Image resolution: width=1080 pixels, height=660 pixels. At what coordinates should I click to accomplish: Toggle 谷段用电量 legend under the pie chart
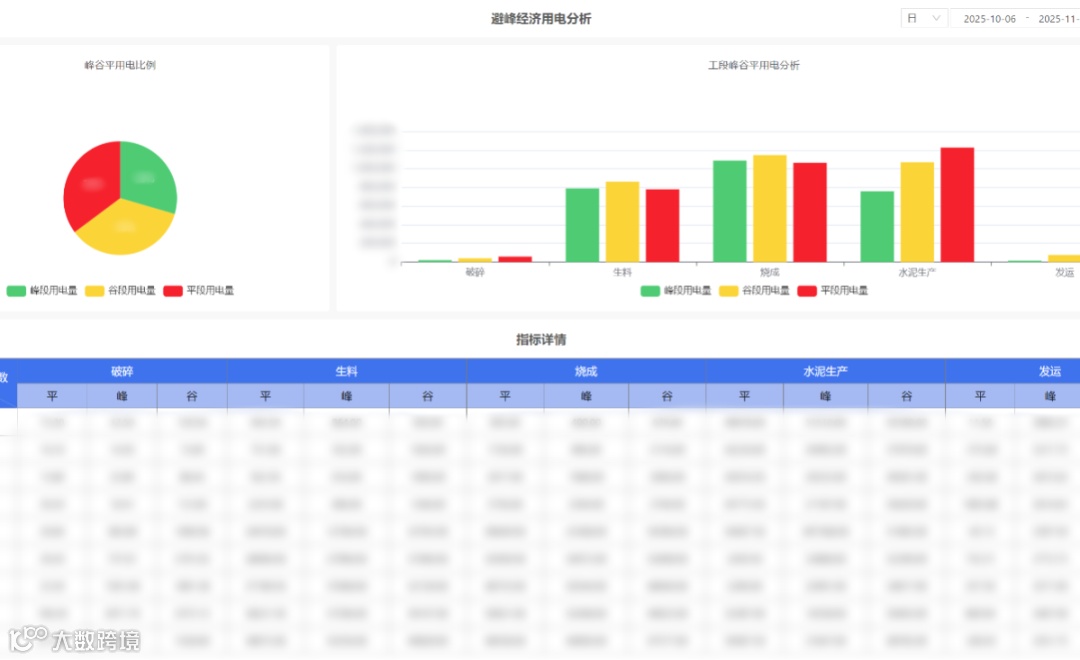[121, 291]
